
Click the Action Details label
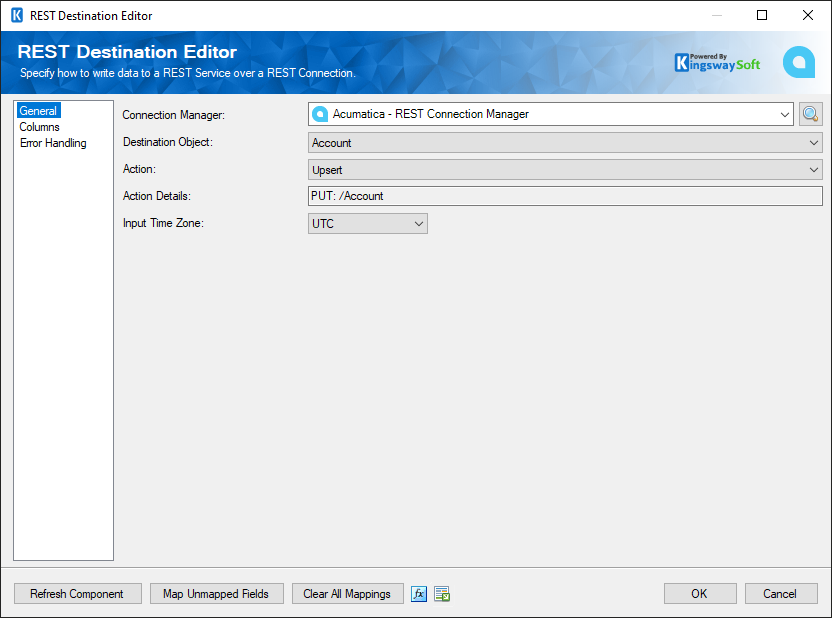pos(157,196)
